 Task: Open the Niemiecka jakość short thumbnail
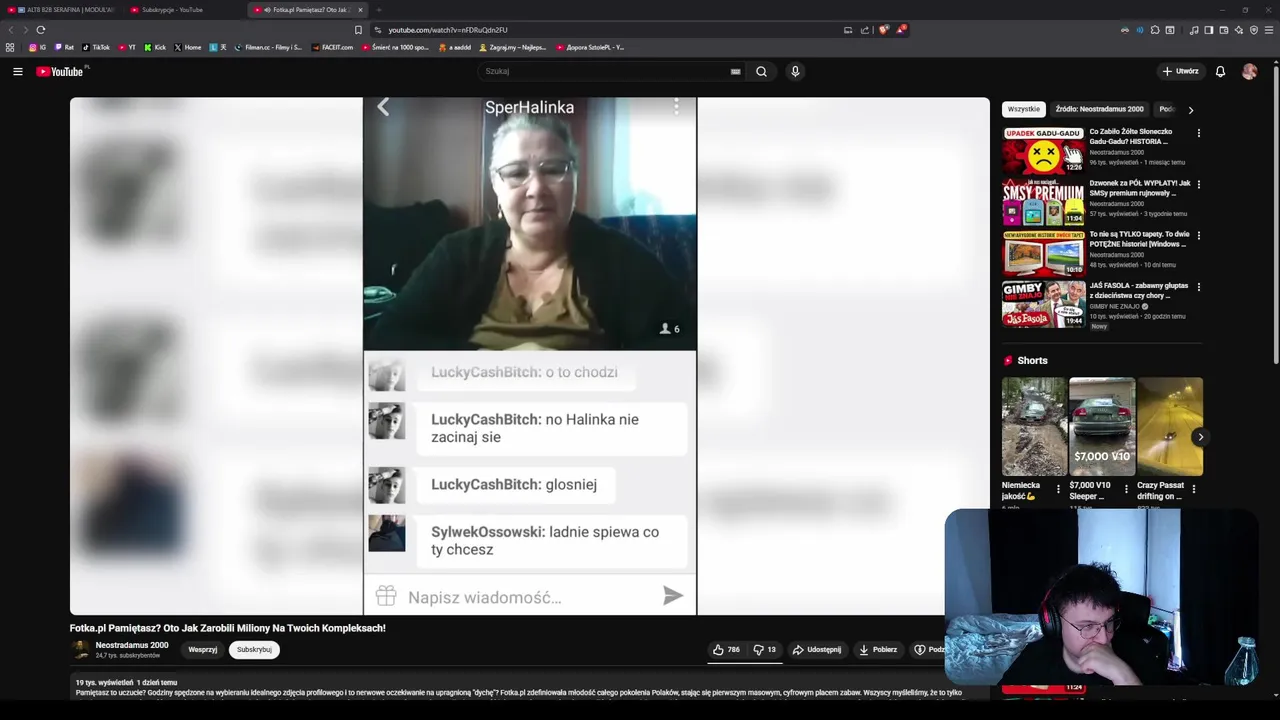1034,426
